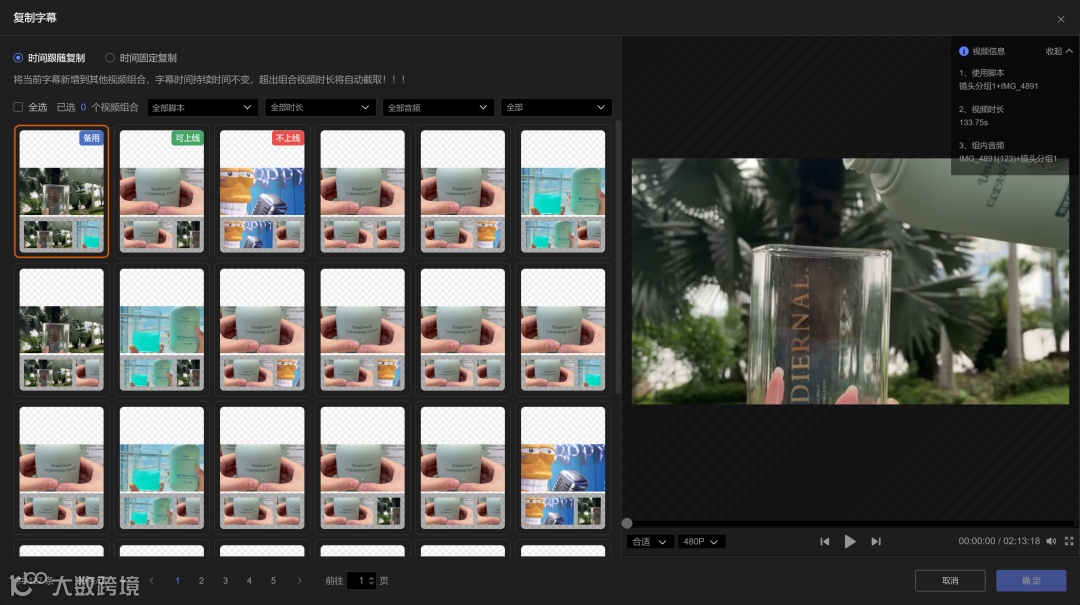Select the thumbnail tagged 备用
The width and height of the screenshot is (1080, 605).
(x=61, y=191)
